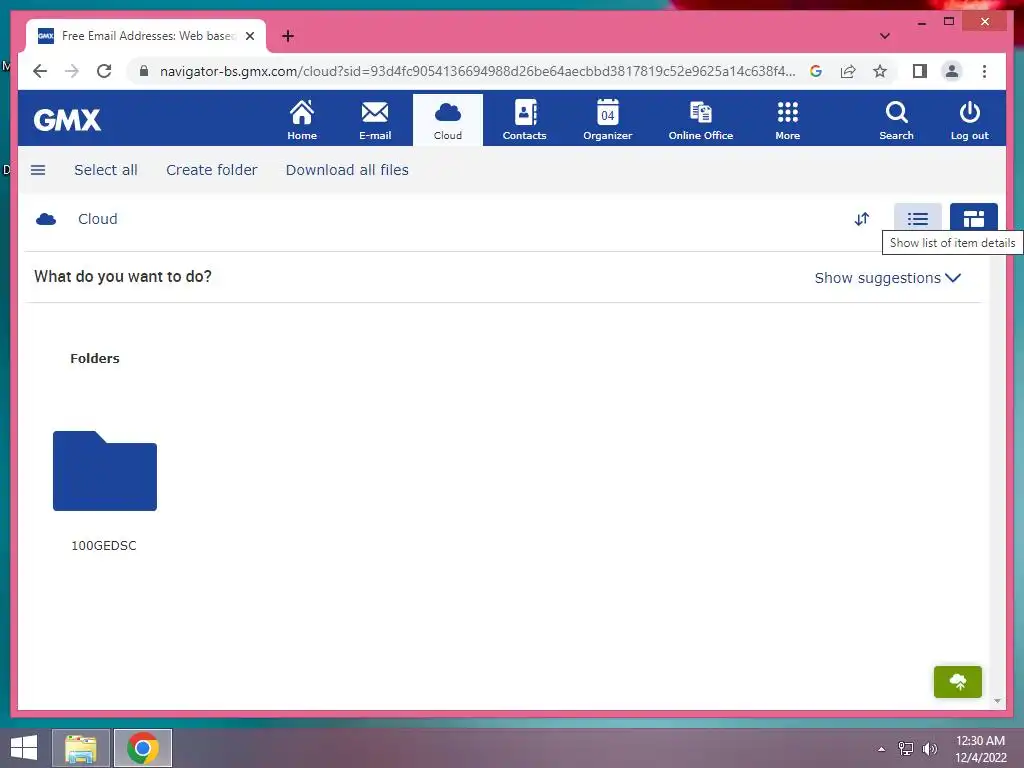Screen dimensions: 1024x768
Task: Go to GMX Home
Action: pos(302,120)
